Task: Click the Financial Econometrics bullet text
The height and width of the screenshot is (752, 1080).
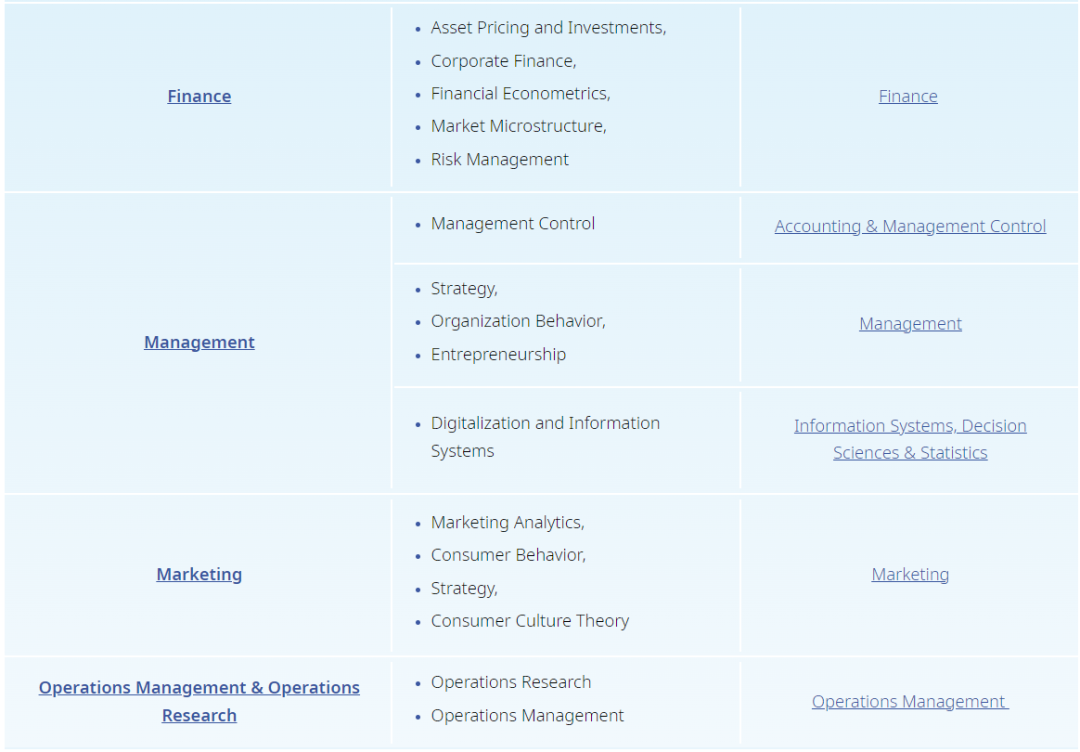Action: [x=520, y=94]
